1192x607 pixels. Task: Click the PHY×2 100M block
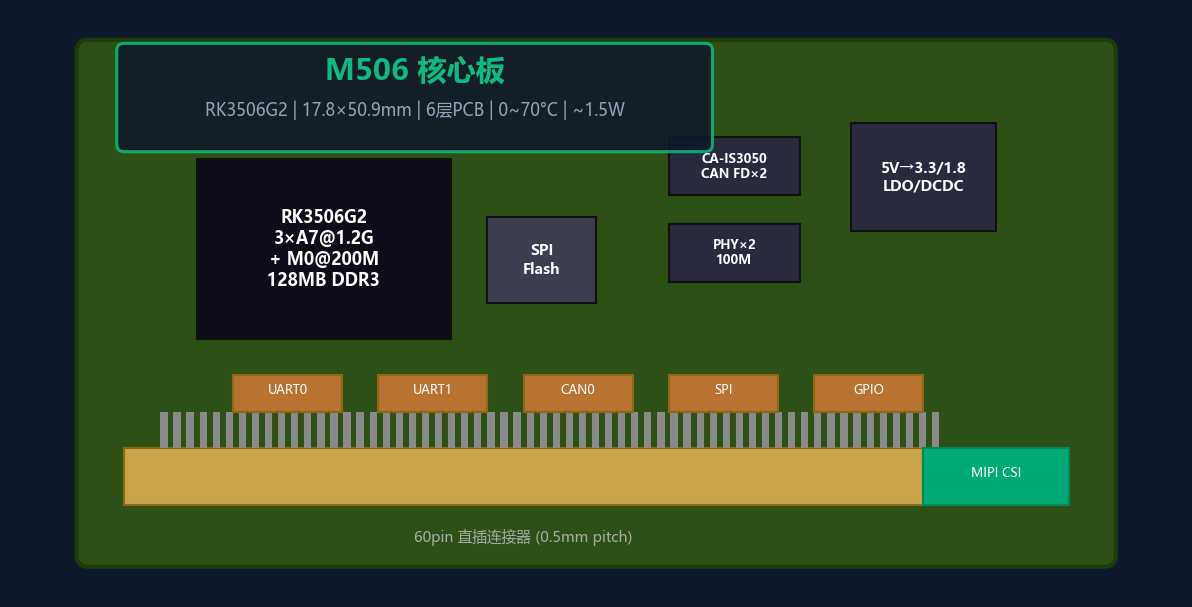pyautogui.click(x=734, y=253)
